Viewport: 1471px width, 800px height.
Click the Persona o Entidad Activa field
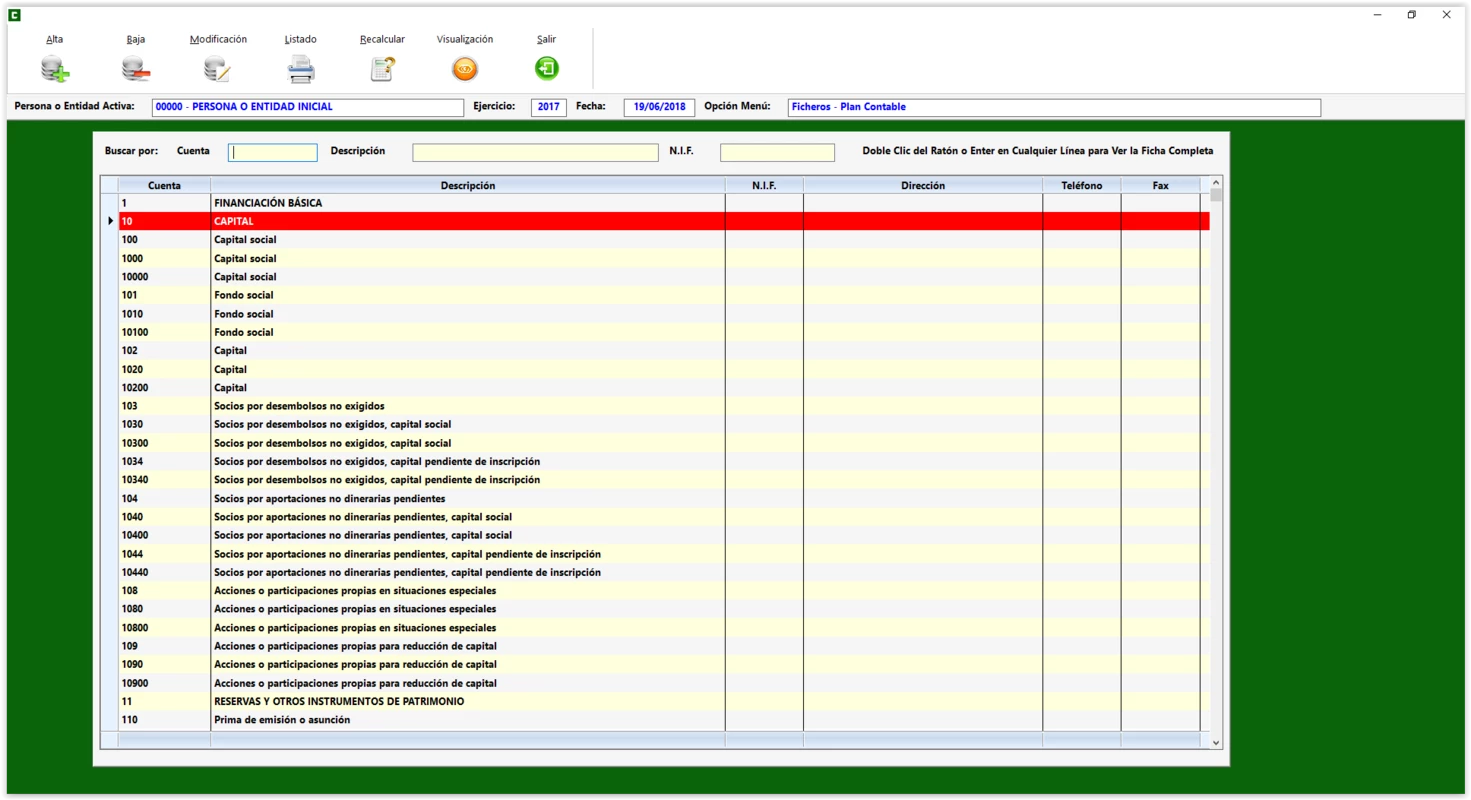pos(308,107)
